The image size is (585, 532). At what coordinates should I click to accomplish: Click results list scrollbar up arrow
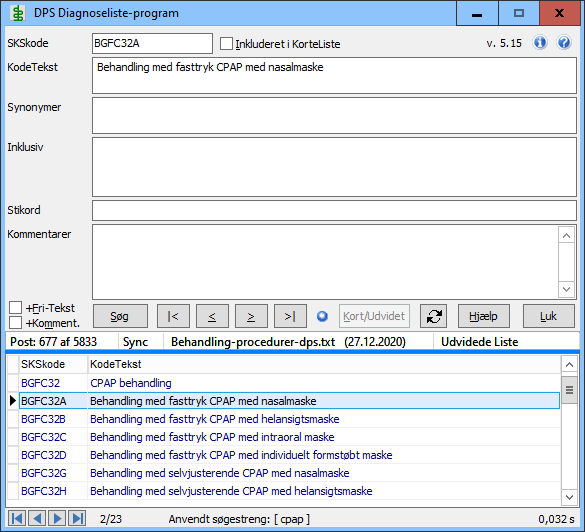tap(569, 364)
